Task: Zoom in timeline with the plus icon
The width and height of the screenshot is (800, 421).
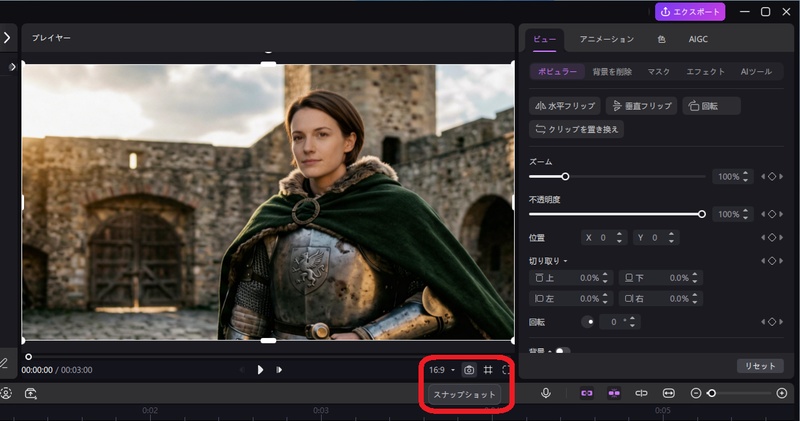Action: coord(782,393)
